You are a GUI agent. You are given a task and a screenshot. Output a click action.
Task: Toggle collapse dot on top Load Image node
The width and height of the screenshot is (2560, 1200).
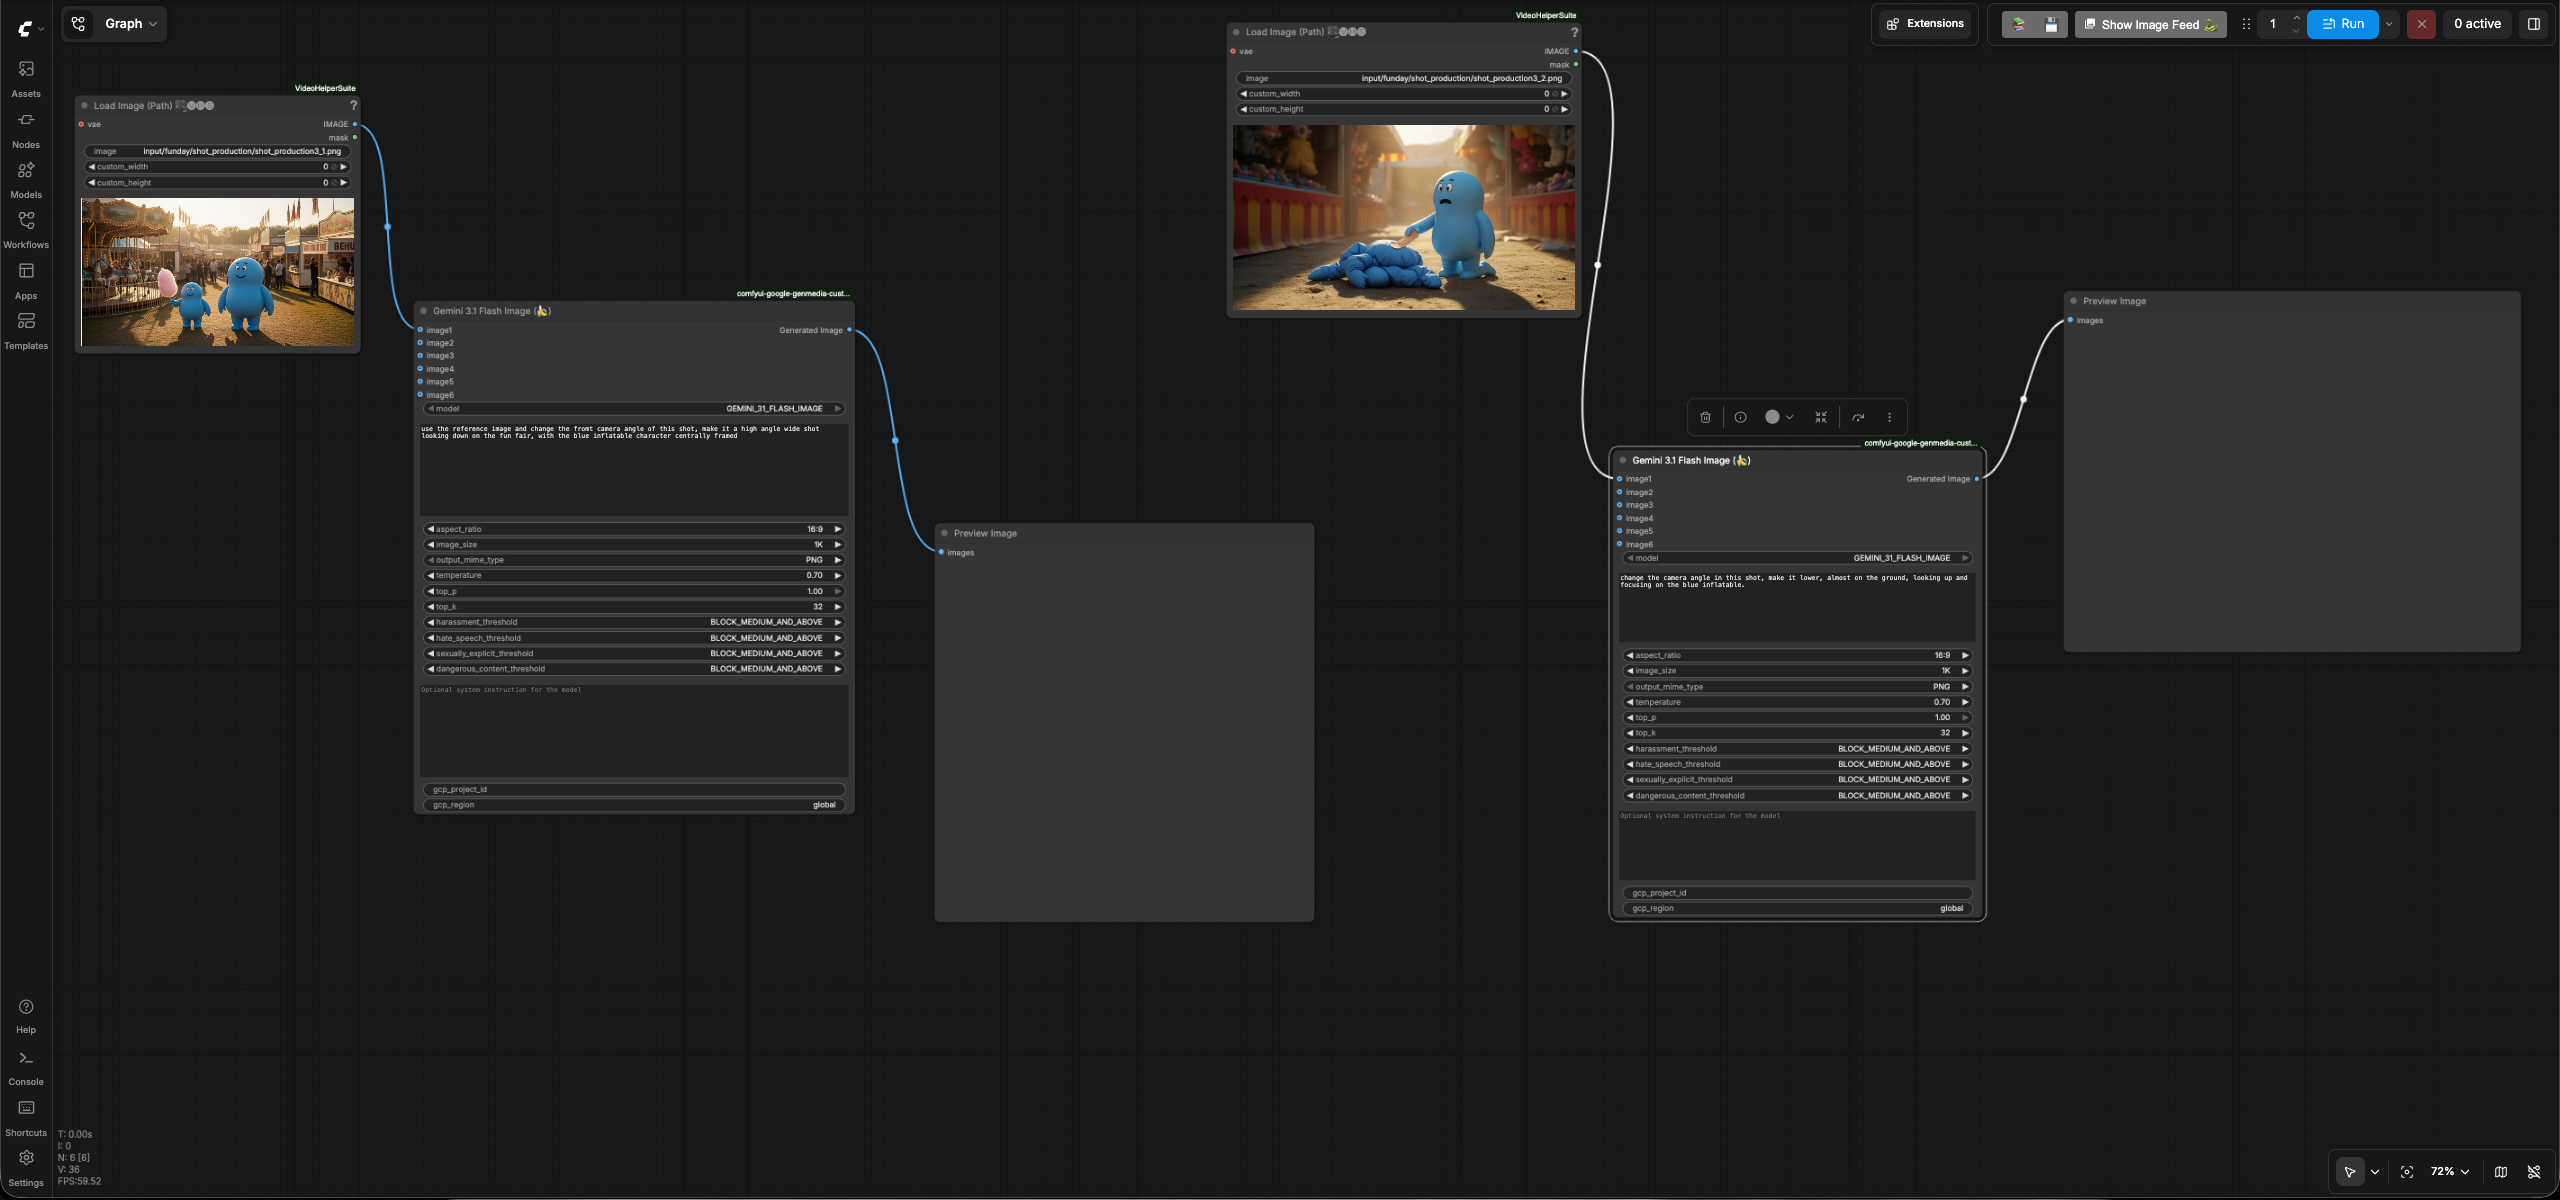point(1237,32)
